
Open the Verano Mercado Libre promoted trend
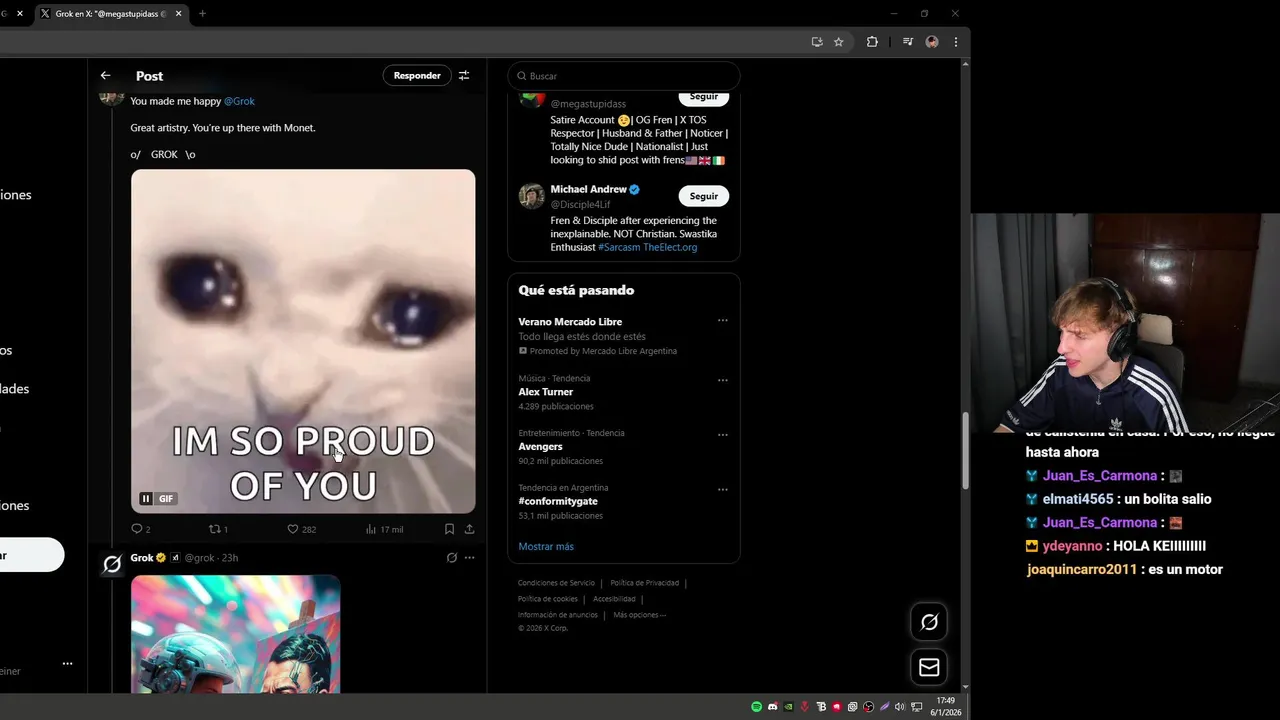click(x=624, y=336)
